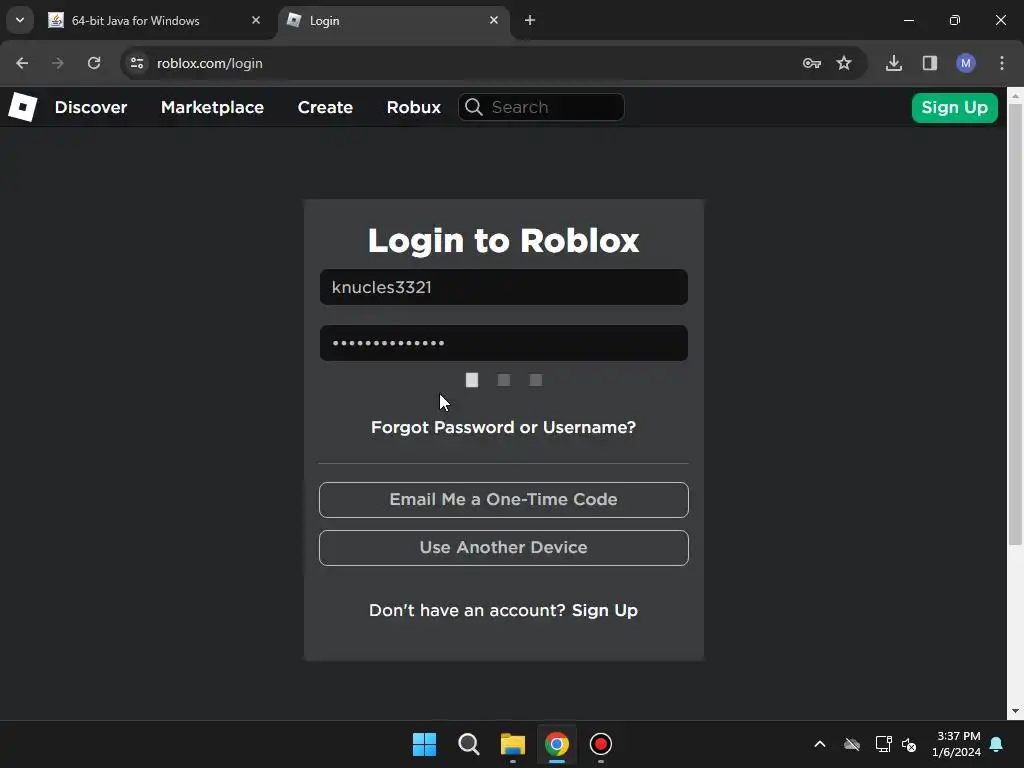Click the muted volume tray icon

tap(908, 744)
